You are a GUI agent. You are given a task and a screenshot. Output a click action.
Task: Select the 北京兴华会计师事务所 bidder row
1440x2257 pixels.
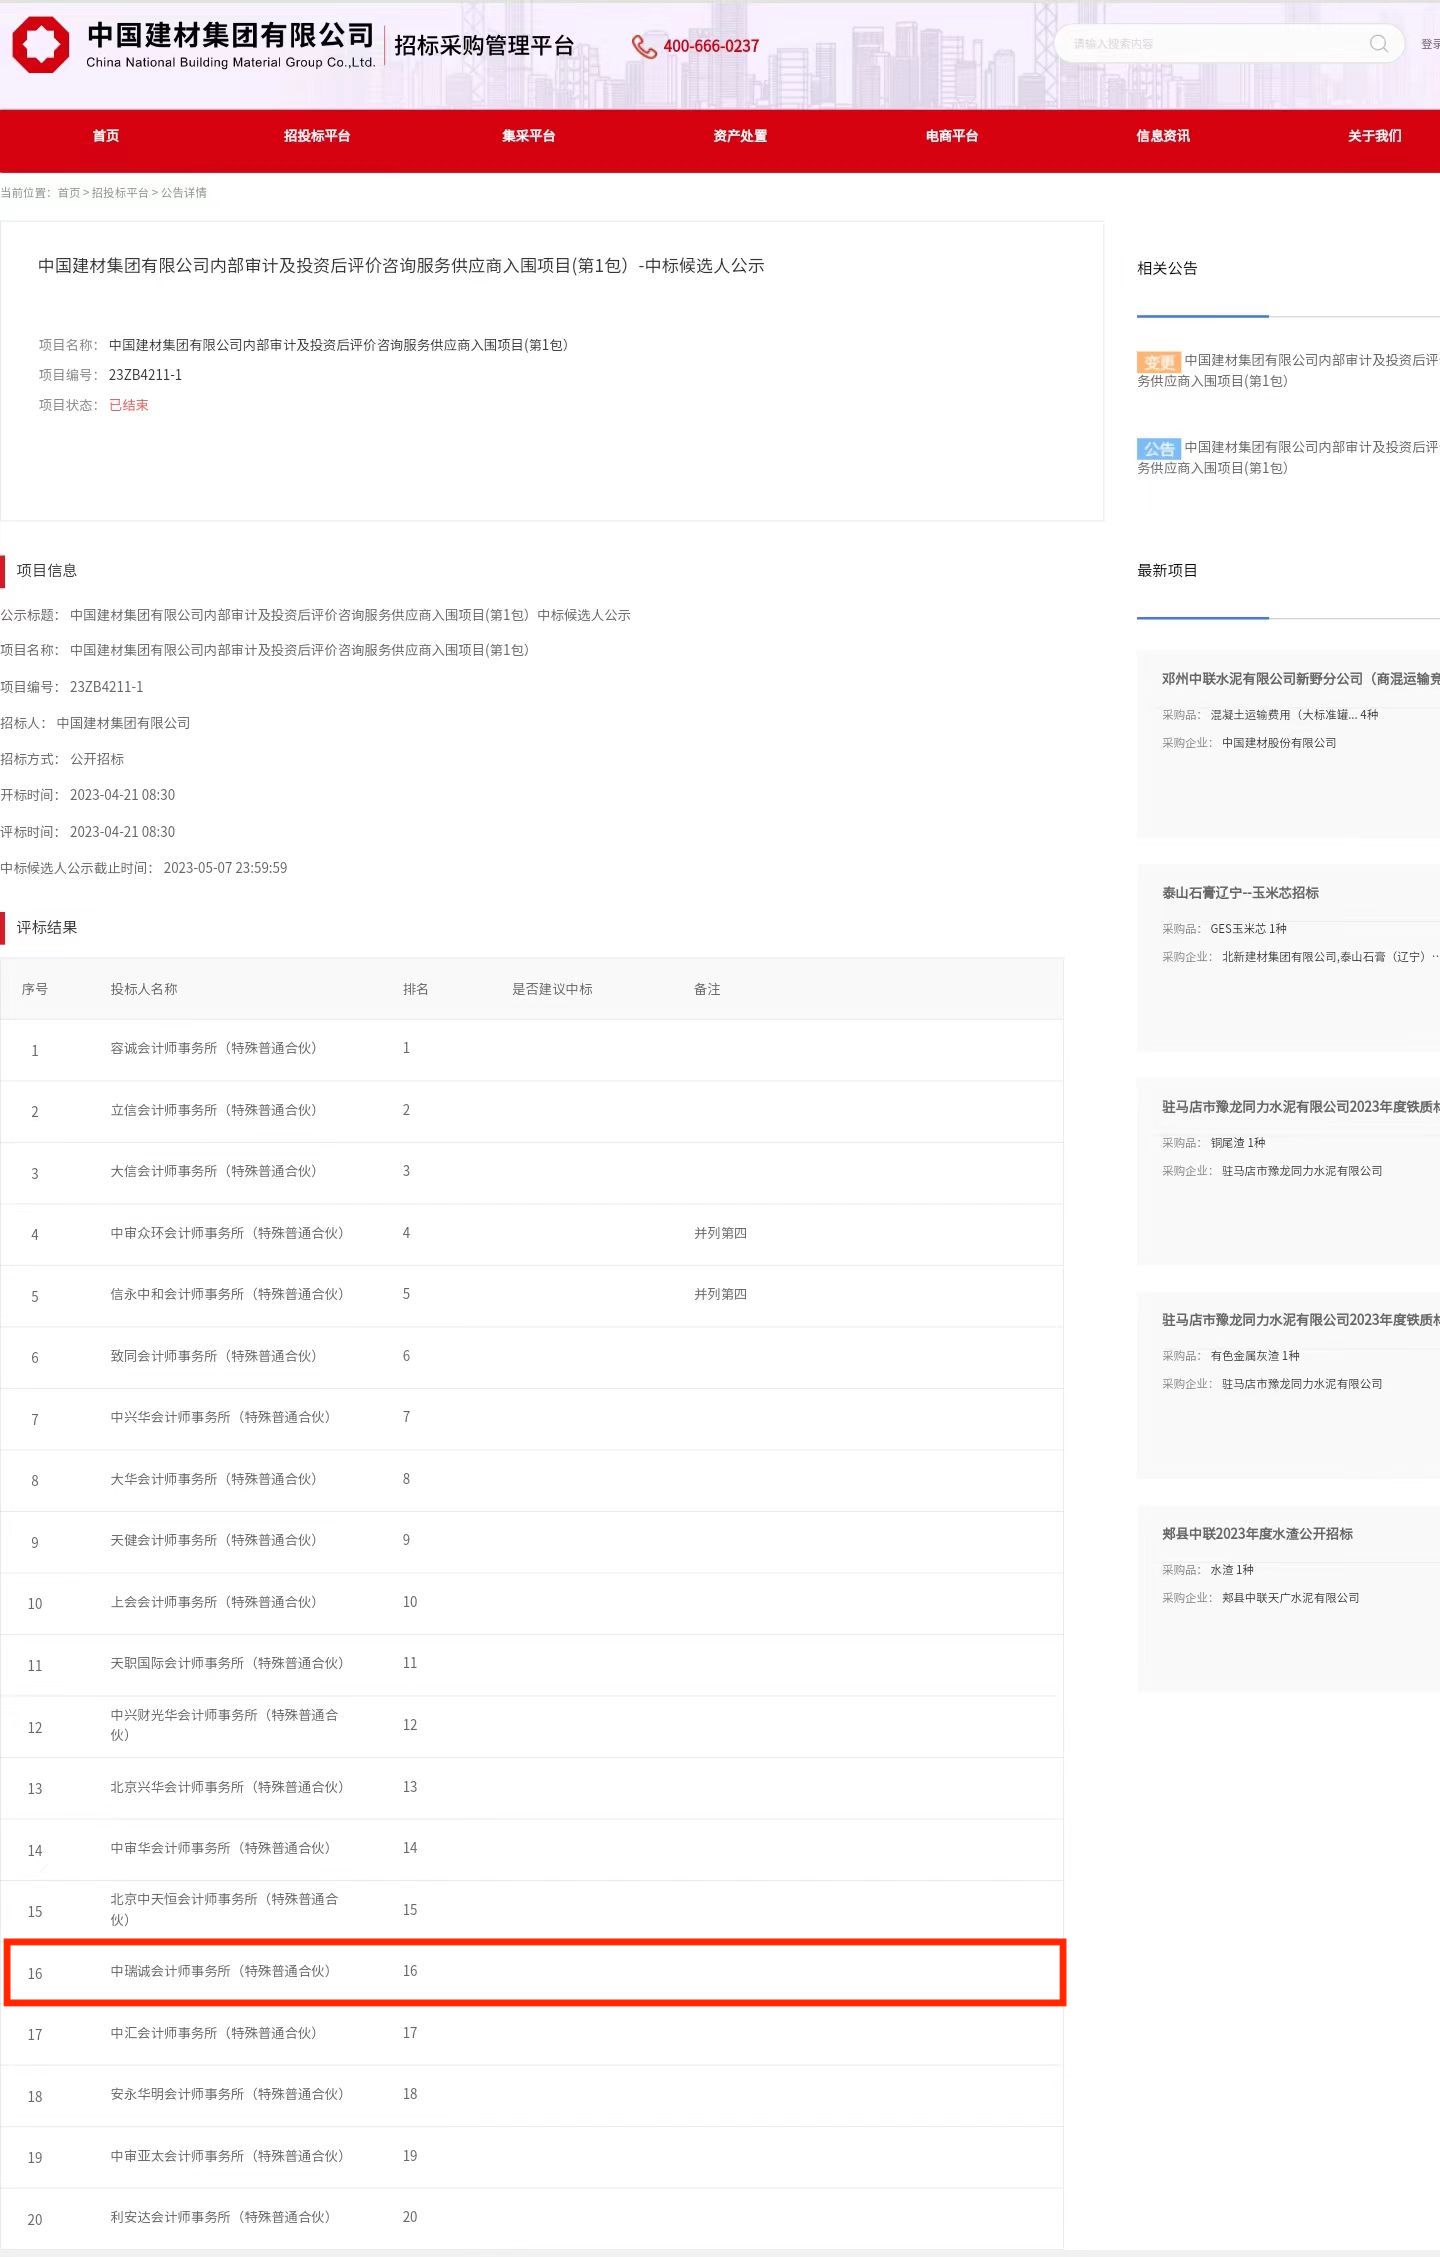coord(532,1788)
